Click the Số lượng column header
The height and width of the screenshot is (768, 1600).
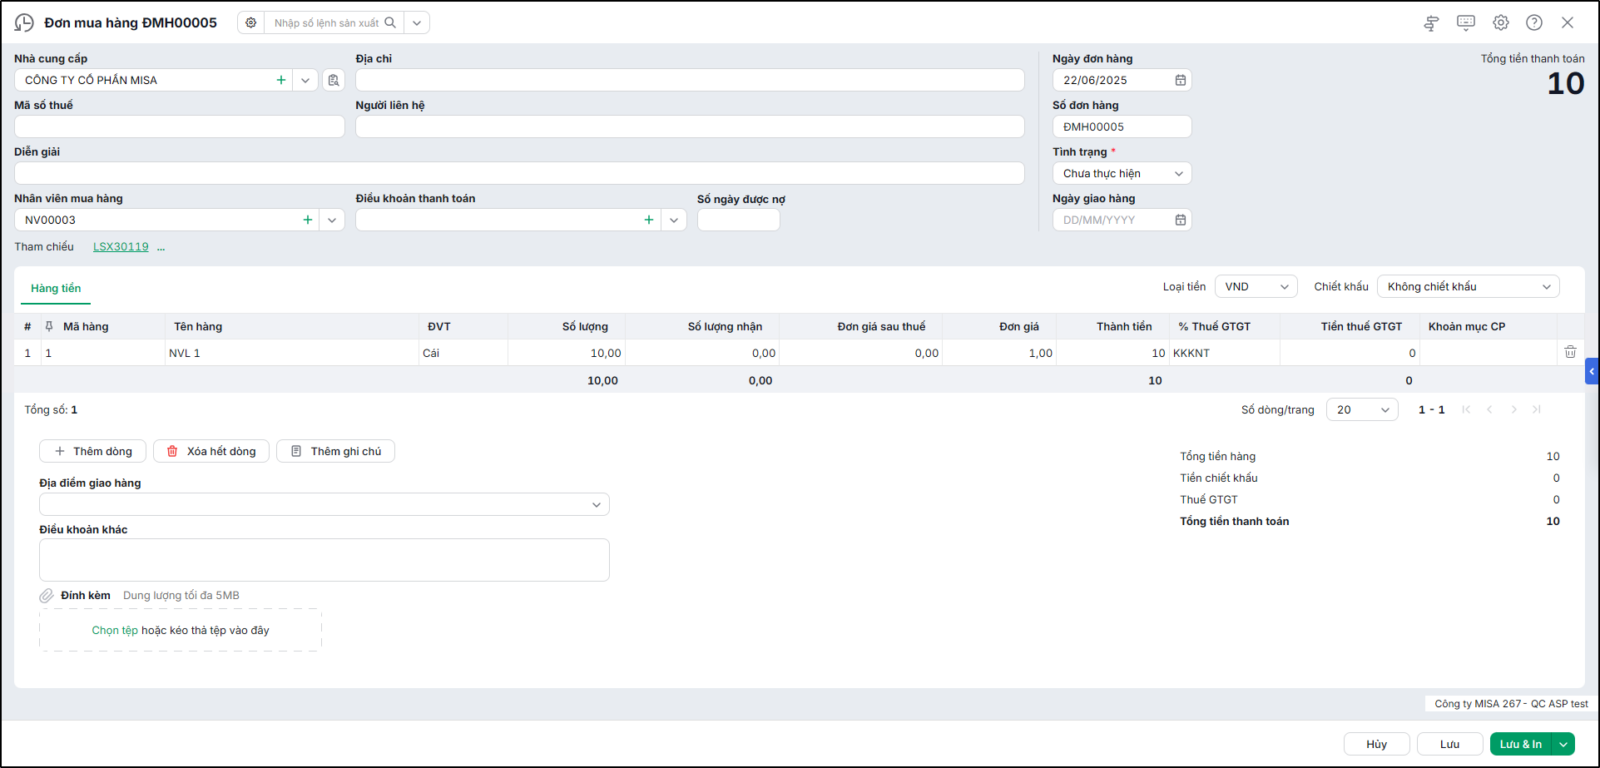point(585,326)
